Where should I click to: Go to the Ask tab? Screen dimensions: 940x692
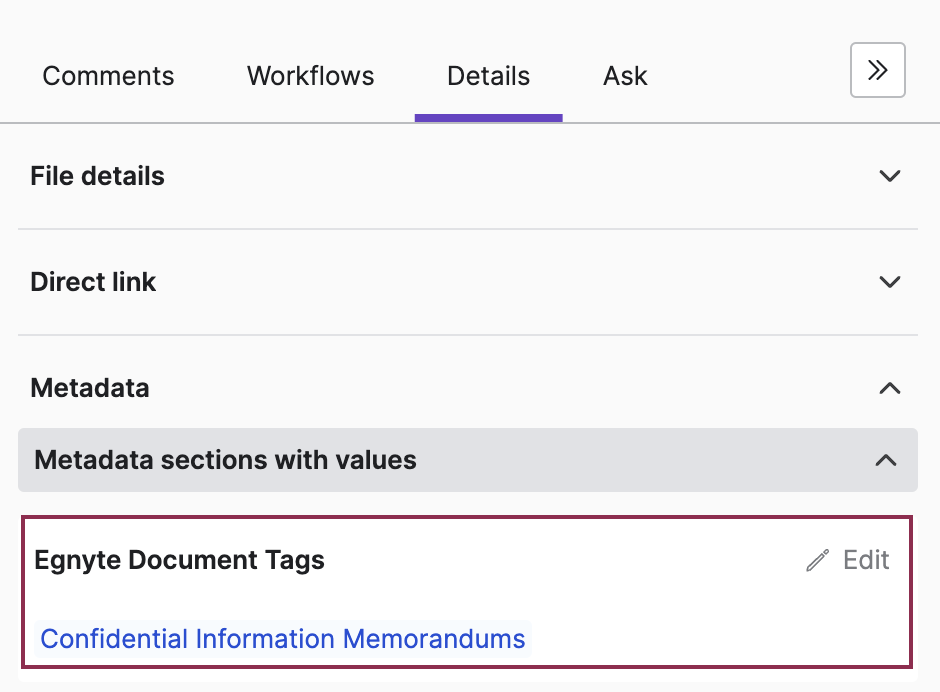click(625, 76)
